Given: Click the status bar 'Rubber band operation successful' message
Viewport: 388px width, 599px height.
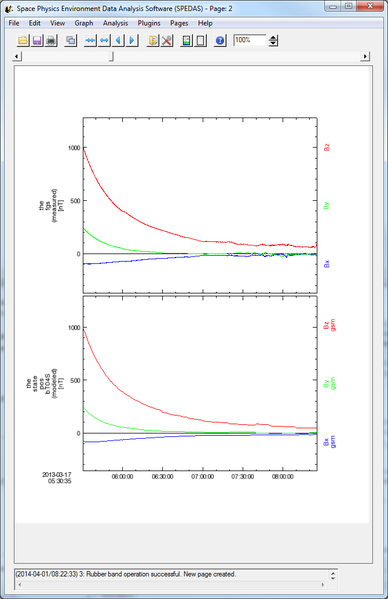Looking at the screenshot, I should 126,574.
